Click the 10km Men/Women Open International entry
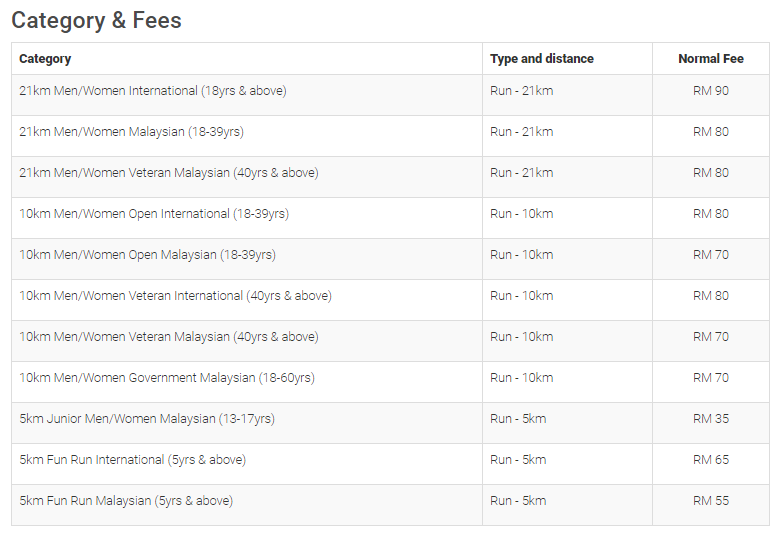The image size is (781, 539). (154, 214)
